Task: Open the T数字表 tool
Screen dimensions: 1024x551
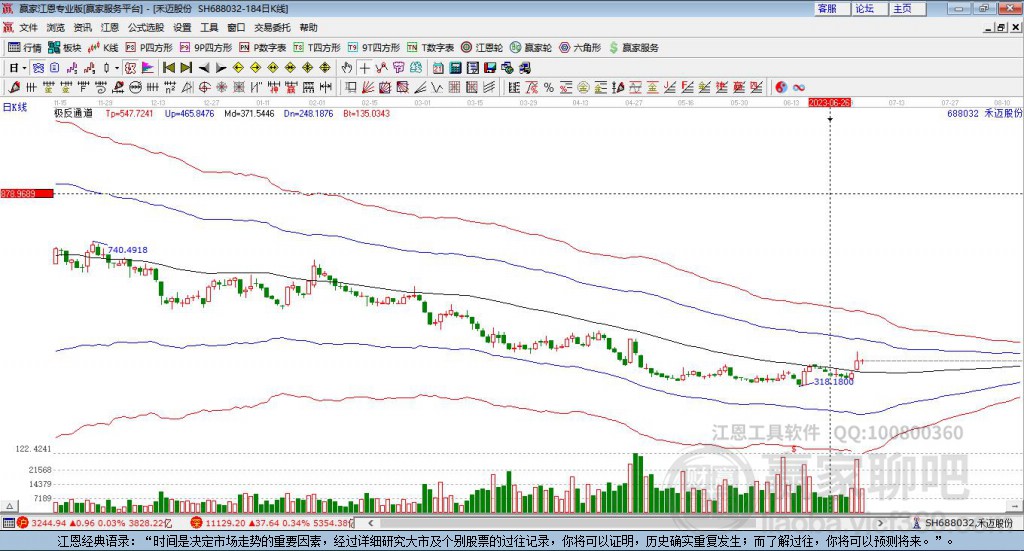Action: 430,48
